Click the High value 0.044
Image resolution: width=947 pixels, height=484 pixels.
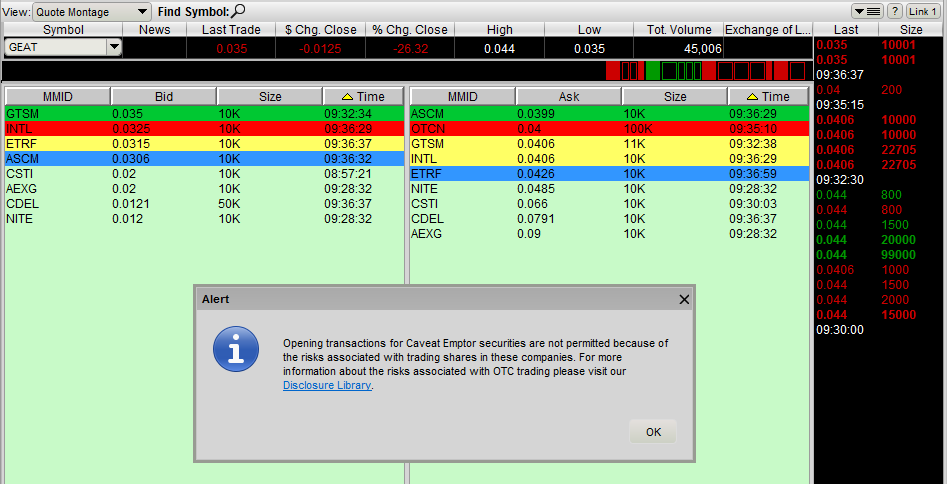(x=499, y=49)
